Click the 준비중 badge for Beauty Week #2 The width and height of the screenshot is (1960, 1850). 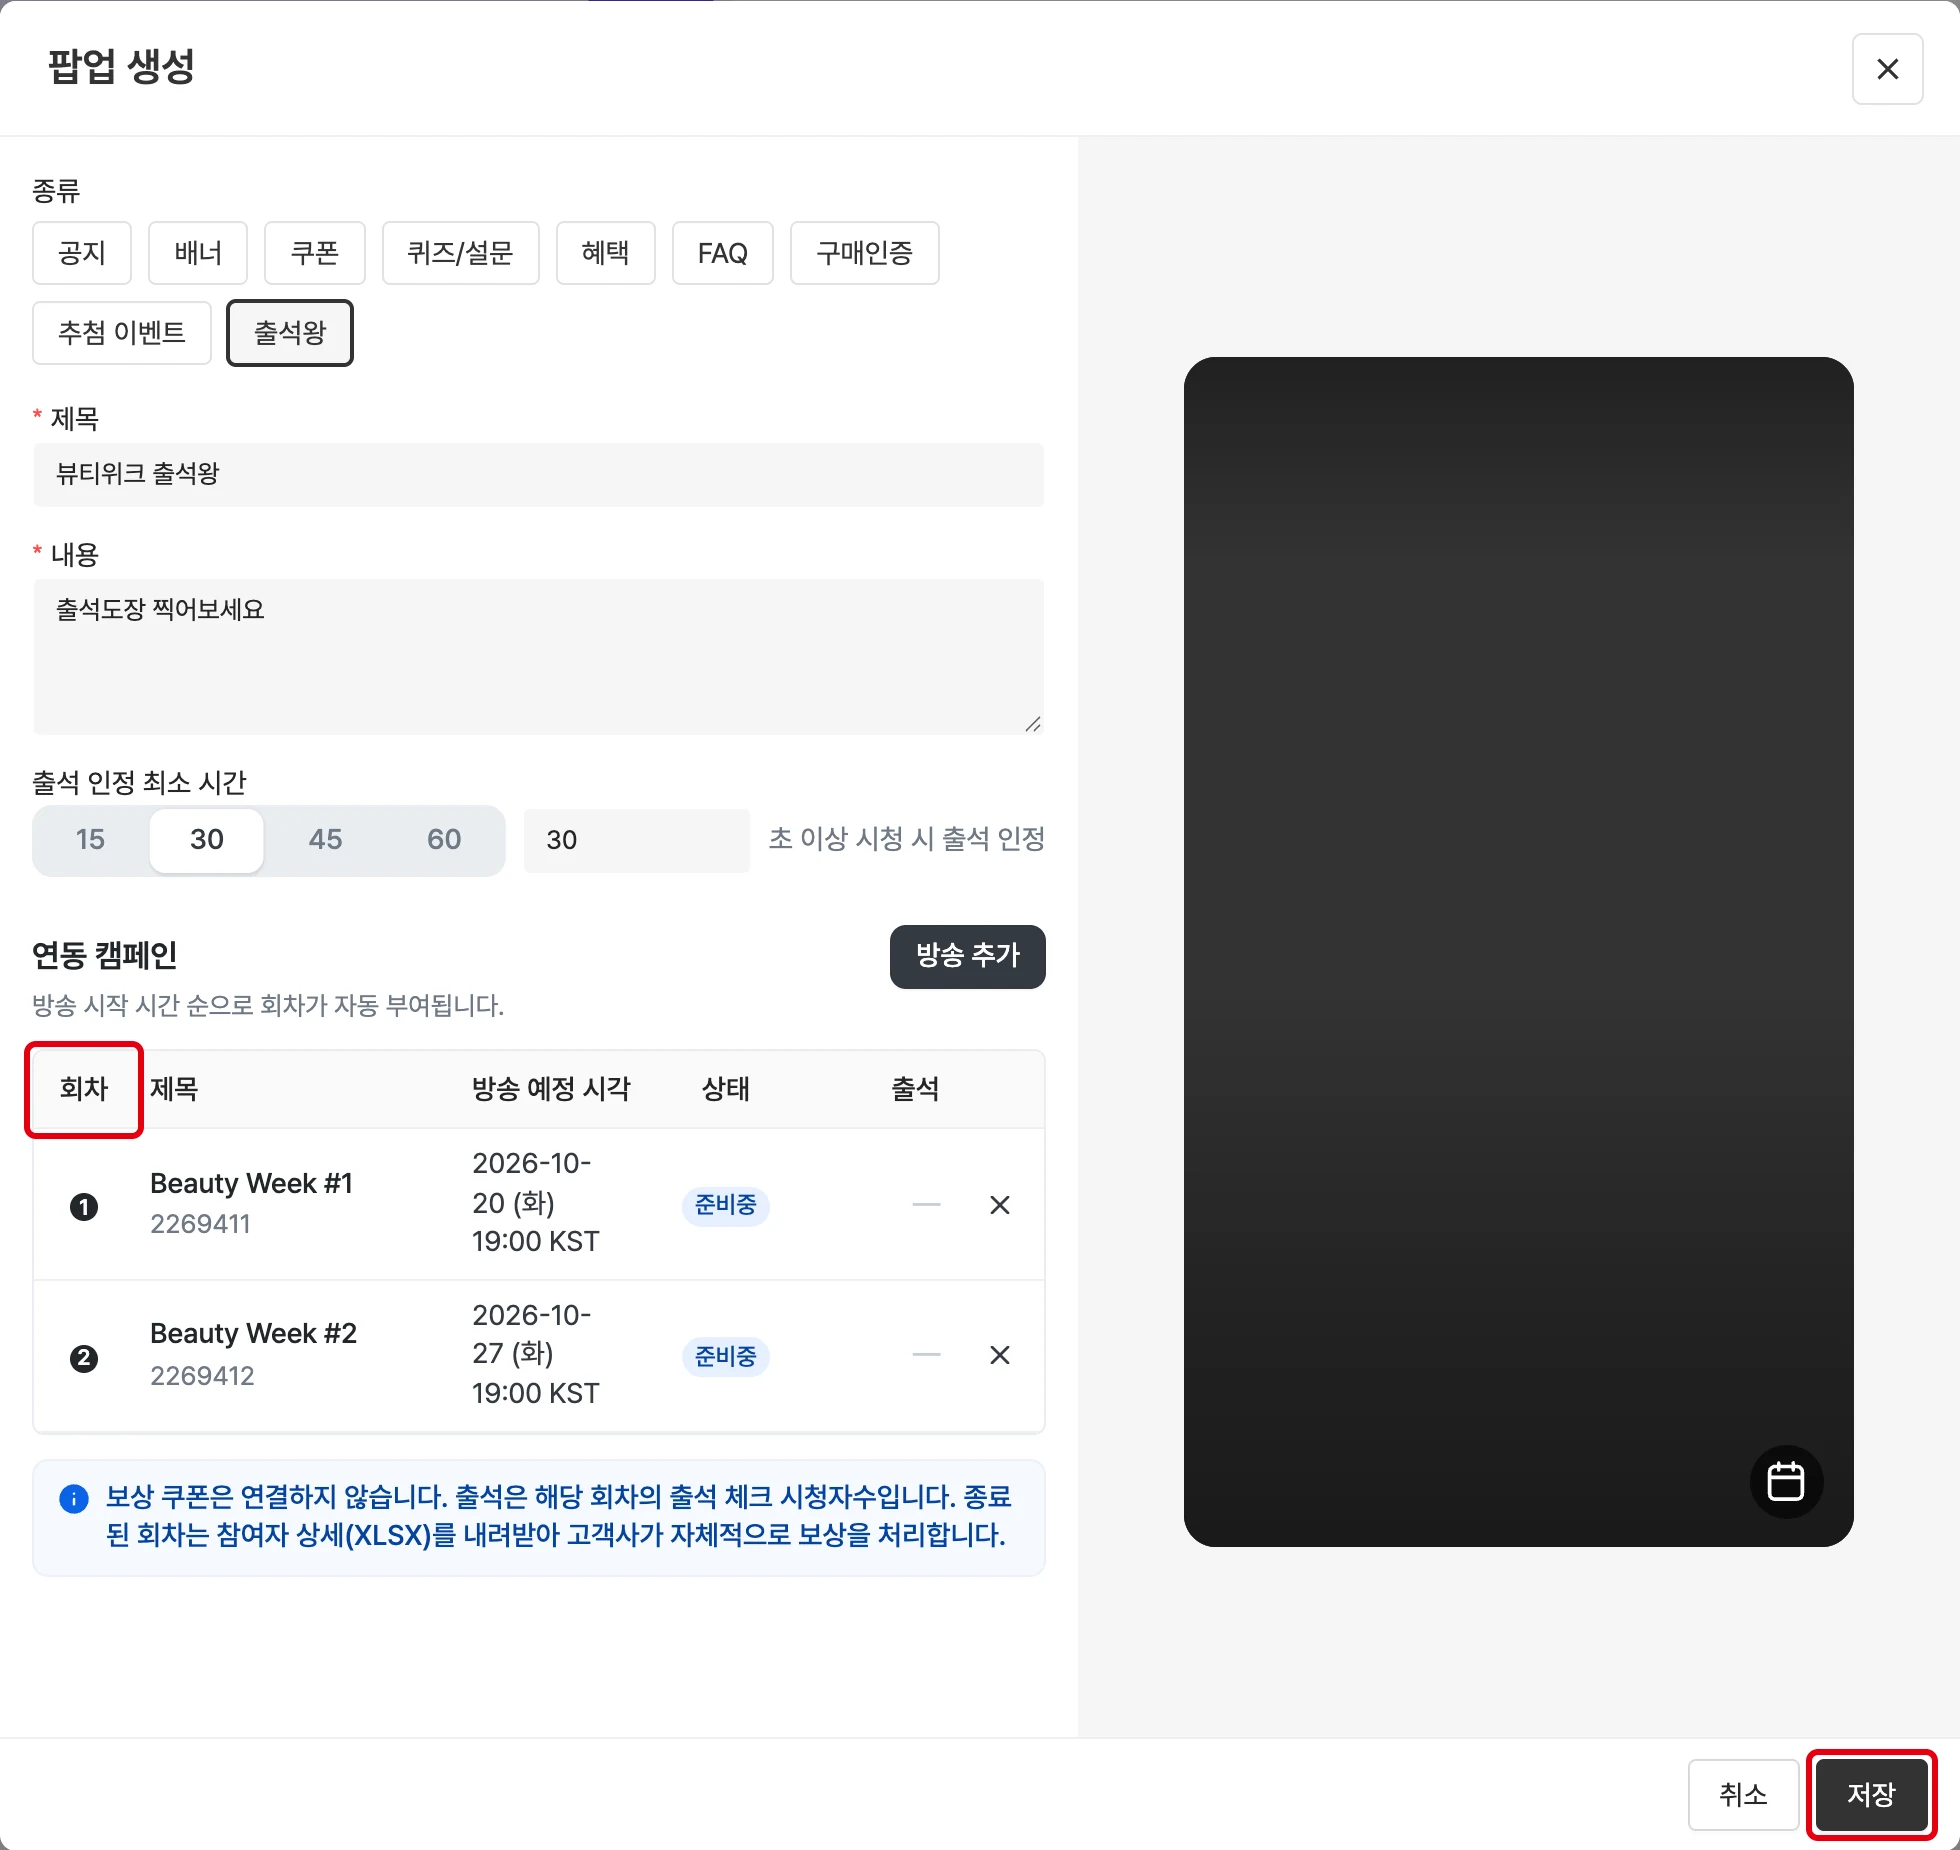click(726, 1357)
